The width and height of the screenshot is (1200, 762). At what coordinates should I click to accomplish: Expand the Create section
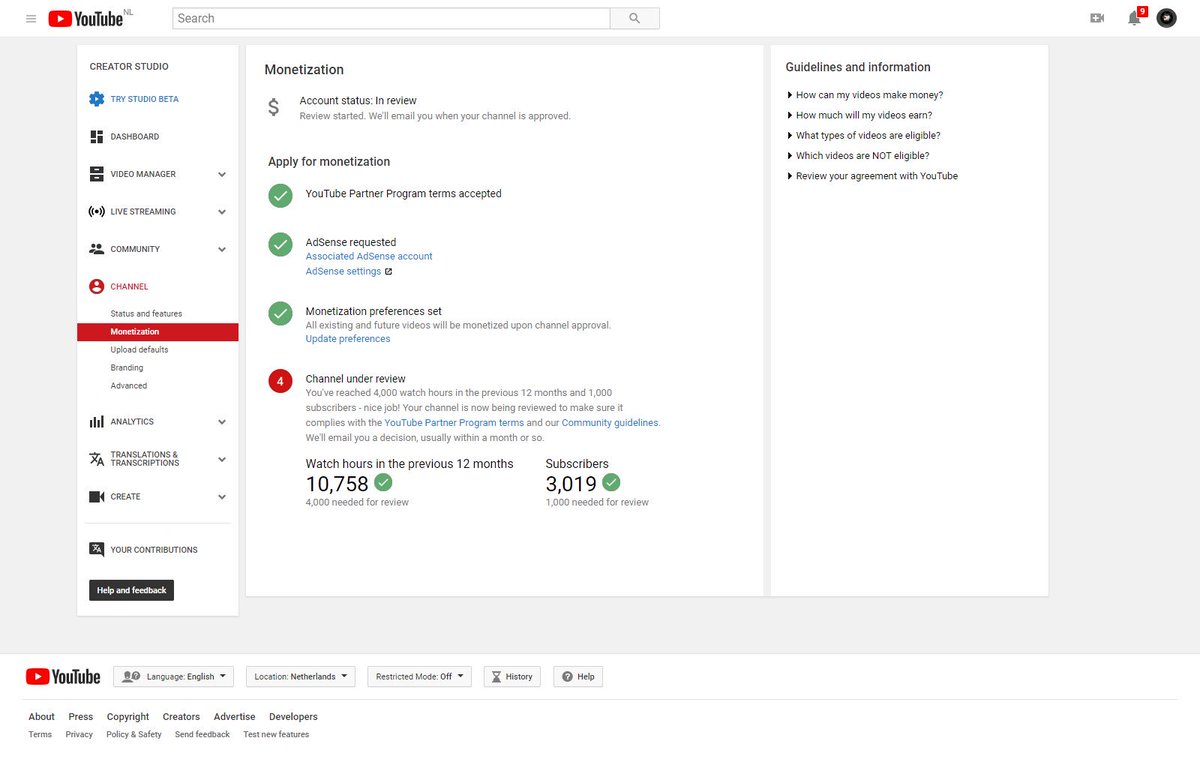(x=222, y=497)
